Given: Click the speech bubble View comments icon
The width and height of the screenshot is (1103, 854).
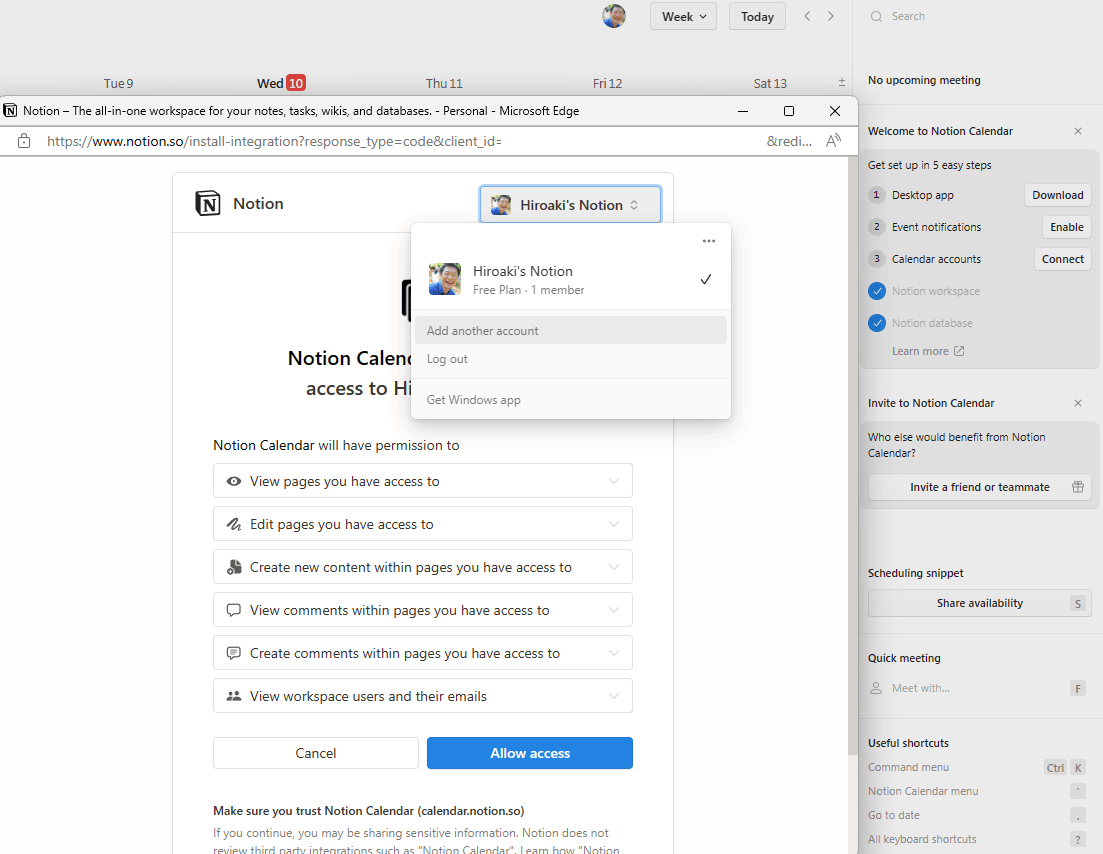Looking at the screenshot, I should [234, 610].
